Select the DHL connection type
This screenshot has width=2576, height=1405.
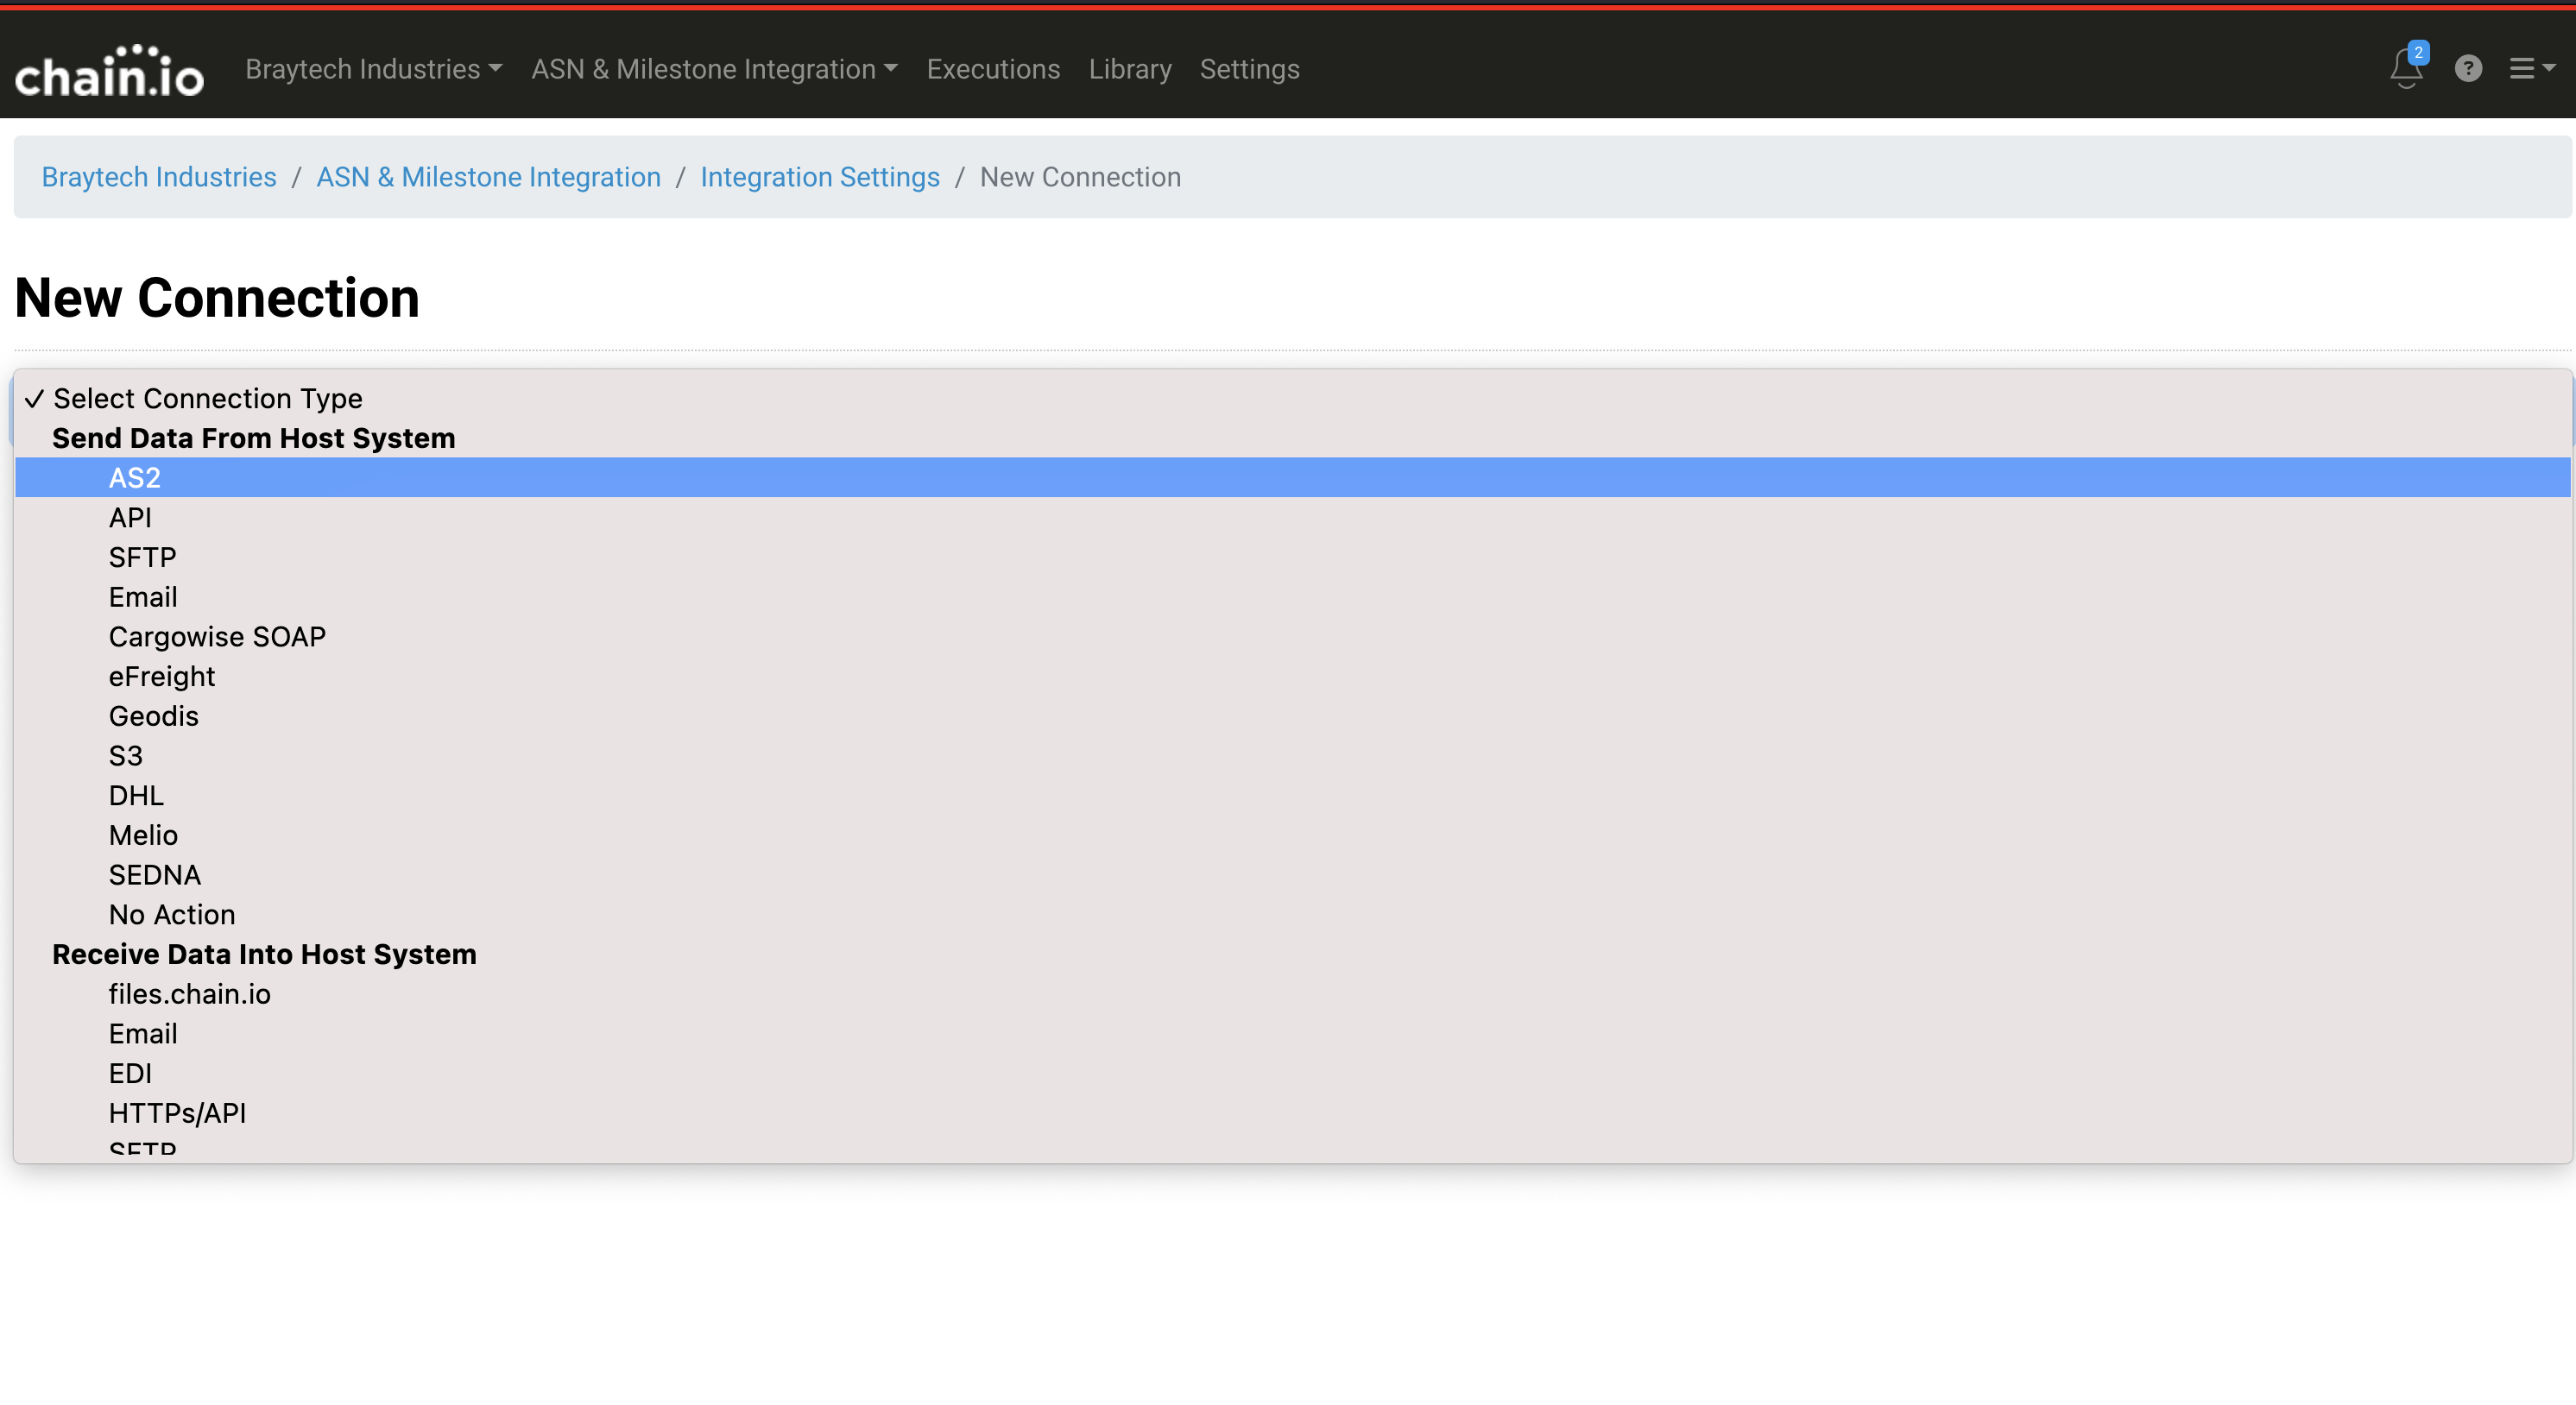(1292, 796)
